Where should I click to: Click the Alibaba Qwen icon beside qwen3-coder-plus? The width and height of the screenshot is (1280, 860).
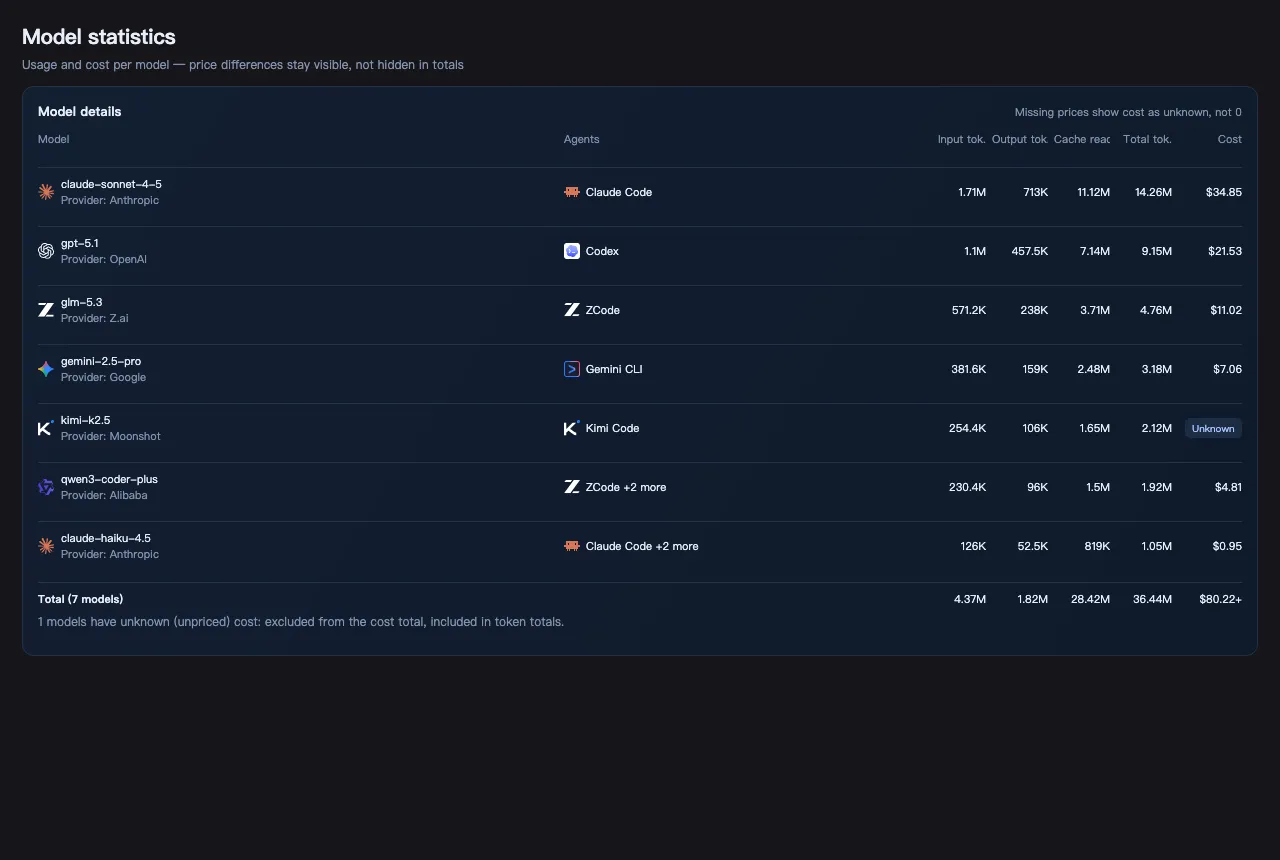46,487
